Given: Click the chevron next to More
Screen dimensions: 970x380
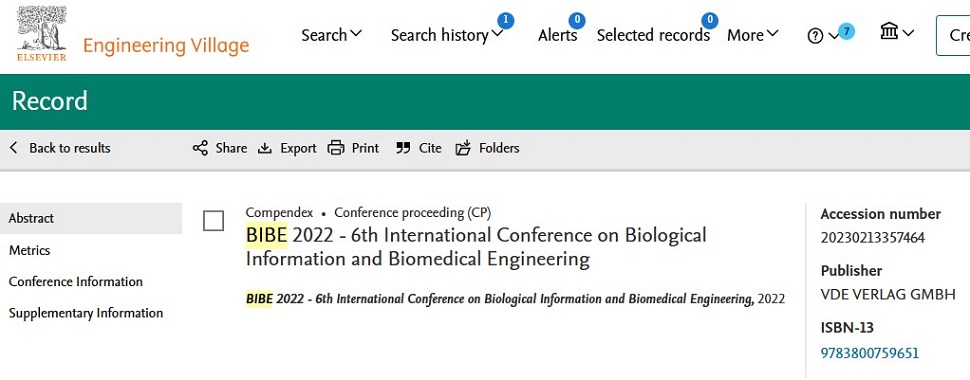Looking at the screenshot, I should pyautogui.click(x=773, y=33).
